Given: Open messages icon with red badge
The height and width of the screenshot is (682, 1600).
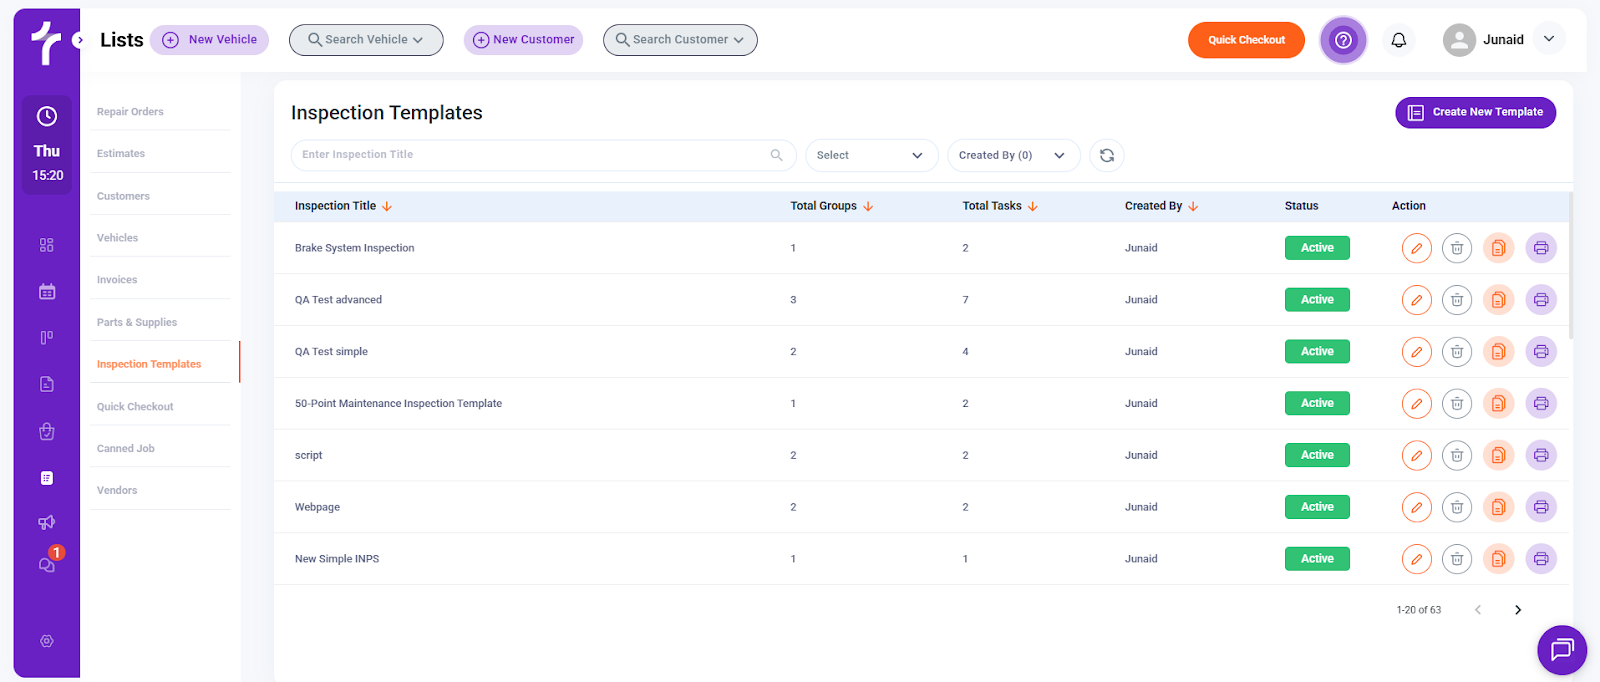Looking at the screenshot, I should click(x=47, y=564).
